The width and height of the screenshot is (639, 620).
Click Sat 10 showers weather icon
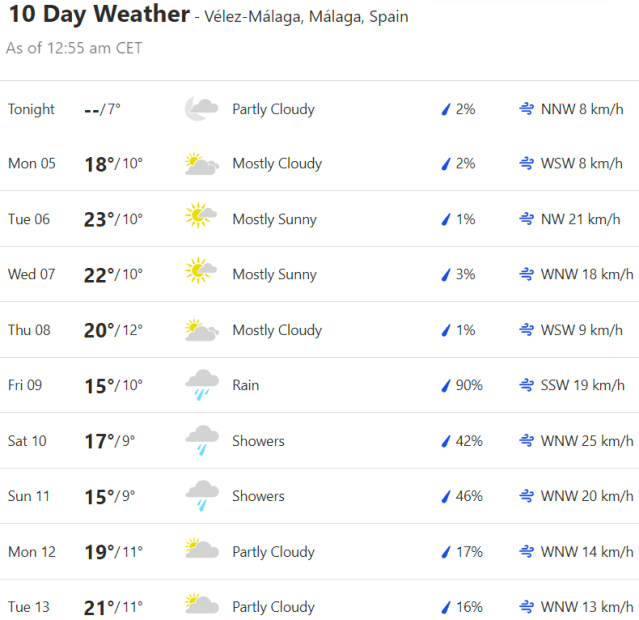pyautogui.click(x=201, y=441)
